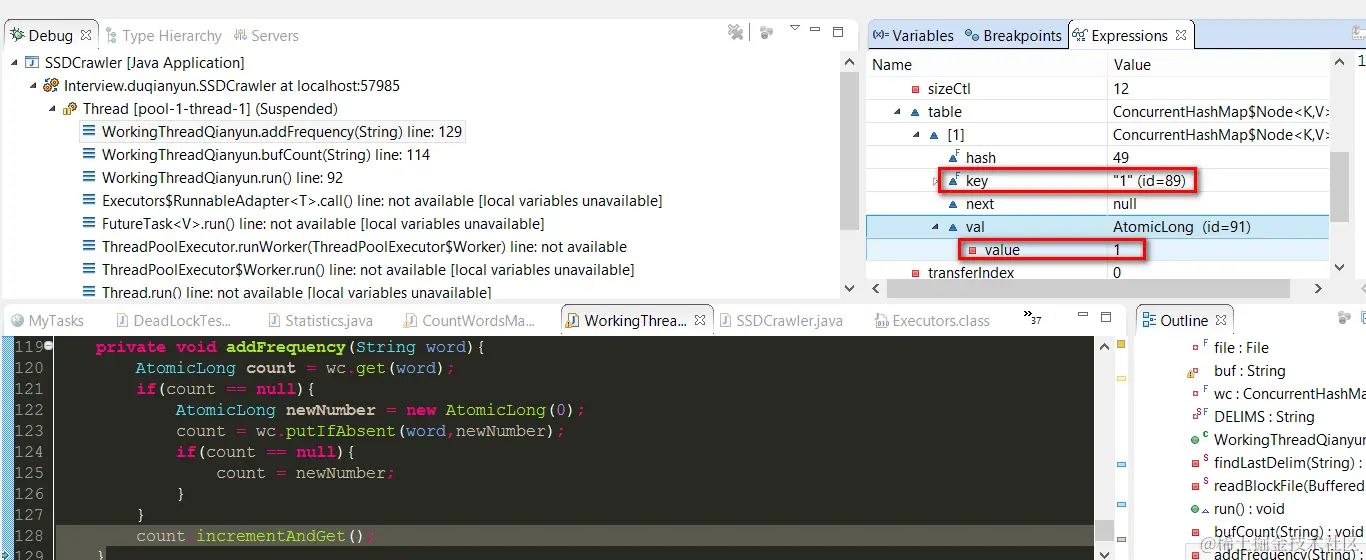Click the Remove All Terminated Launches icon
Screen dimensions: 1366x560
tap(736, 33)
